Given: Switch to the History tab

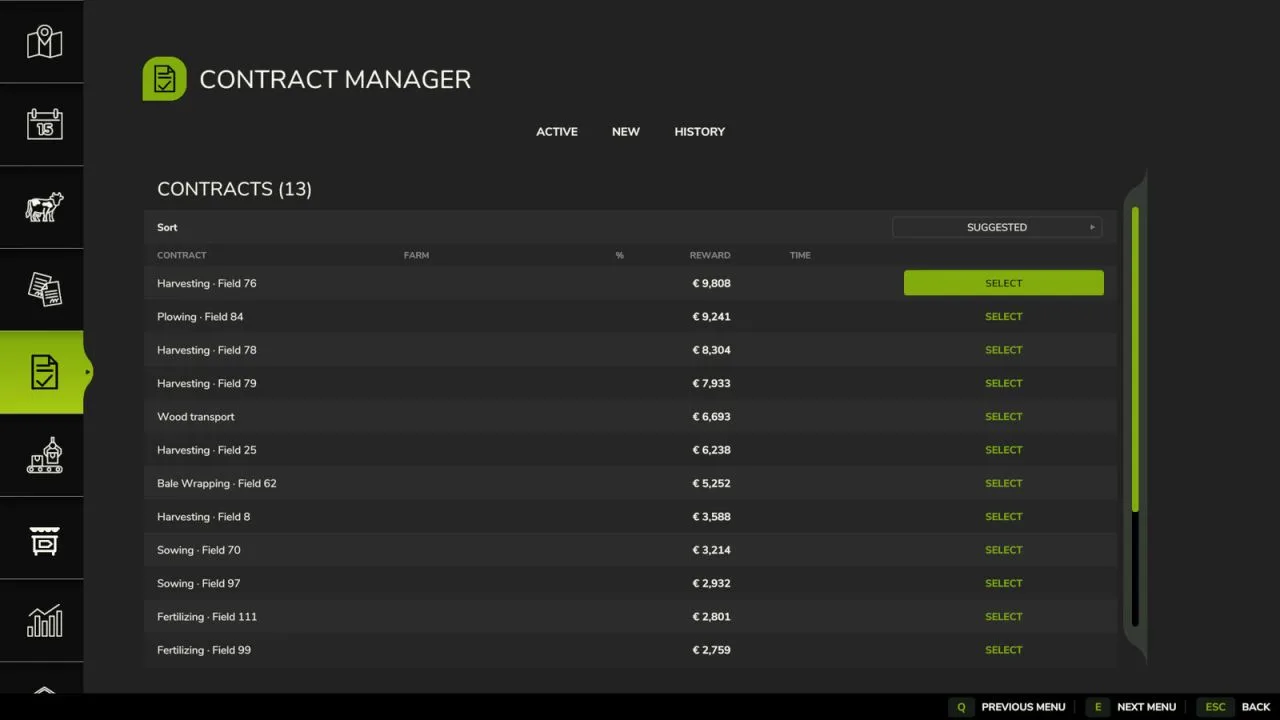Looking at the screenshot, I should tap(699, 132).
